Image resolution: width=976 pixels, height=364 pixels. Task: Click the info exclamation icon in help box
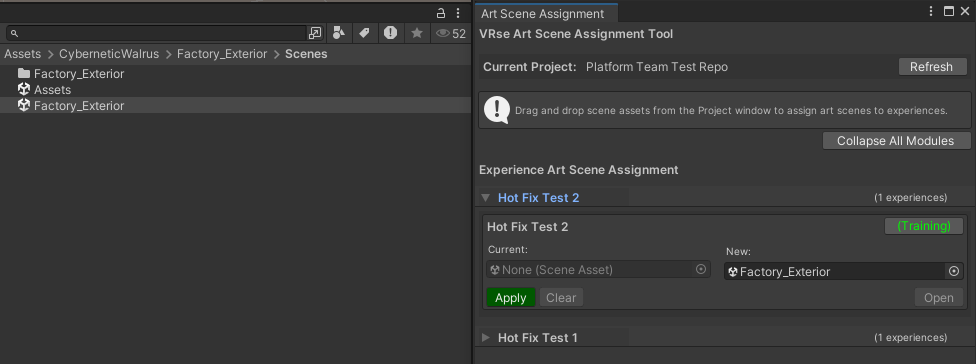[x=497, y=110]
